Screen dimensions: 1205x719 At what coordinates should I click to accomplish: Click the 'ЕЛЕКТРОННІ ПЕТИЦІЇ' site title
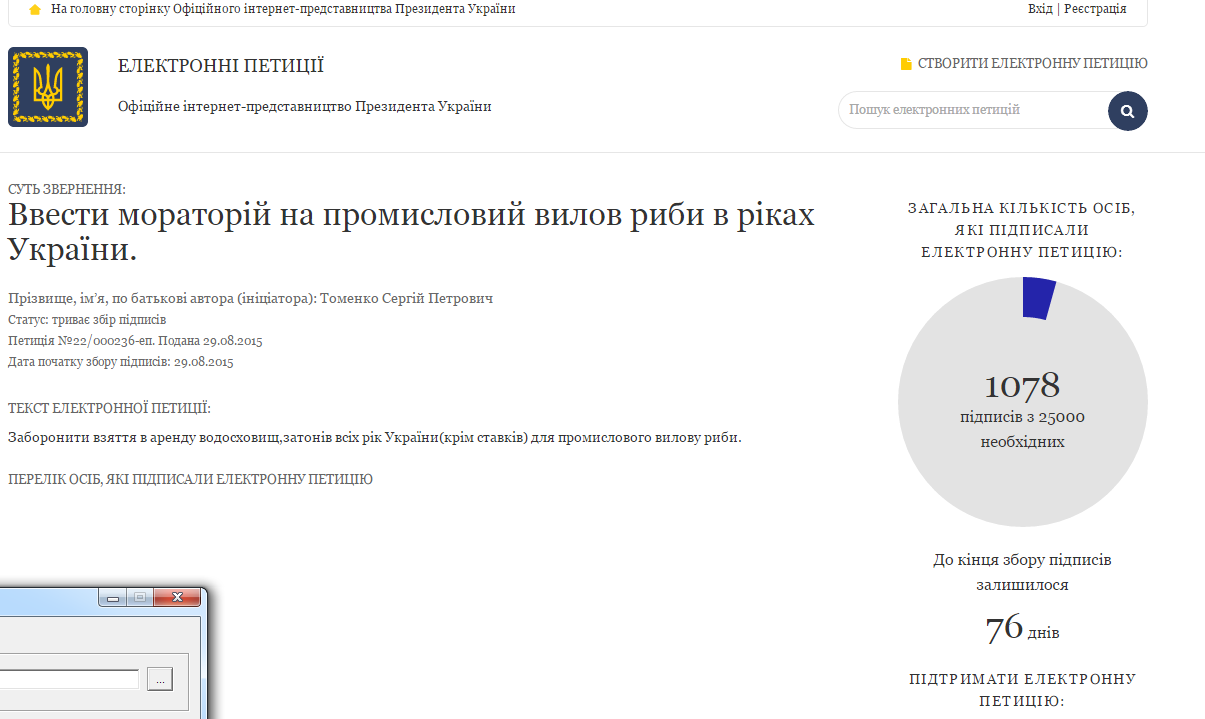[x=221, y=67]
